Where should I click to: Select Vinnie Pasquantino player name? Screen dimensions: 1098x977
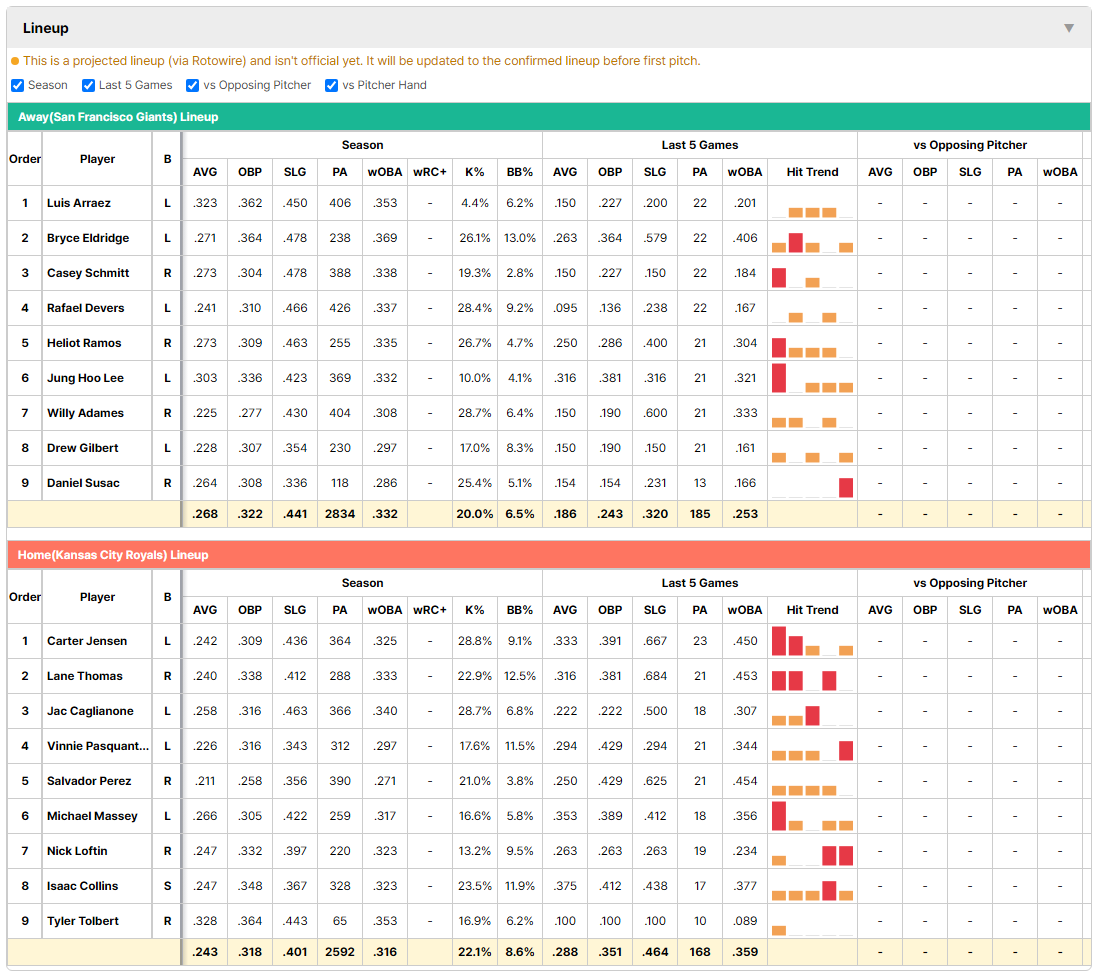[x=97, y=746]
